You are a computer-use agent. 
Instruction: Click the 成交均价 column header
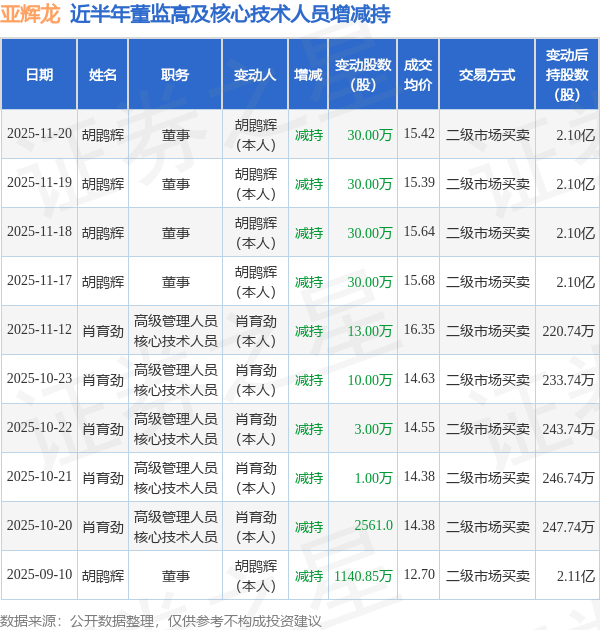[x=418, y=75]
